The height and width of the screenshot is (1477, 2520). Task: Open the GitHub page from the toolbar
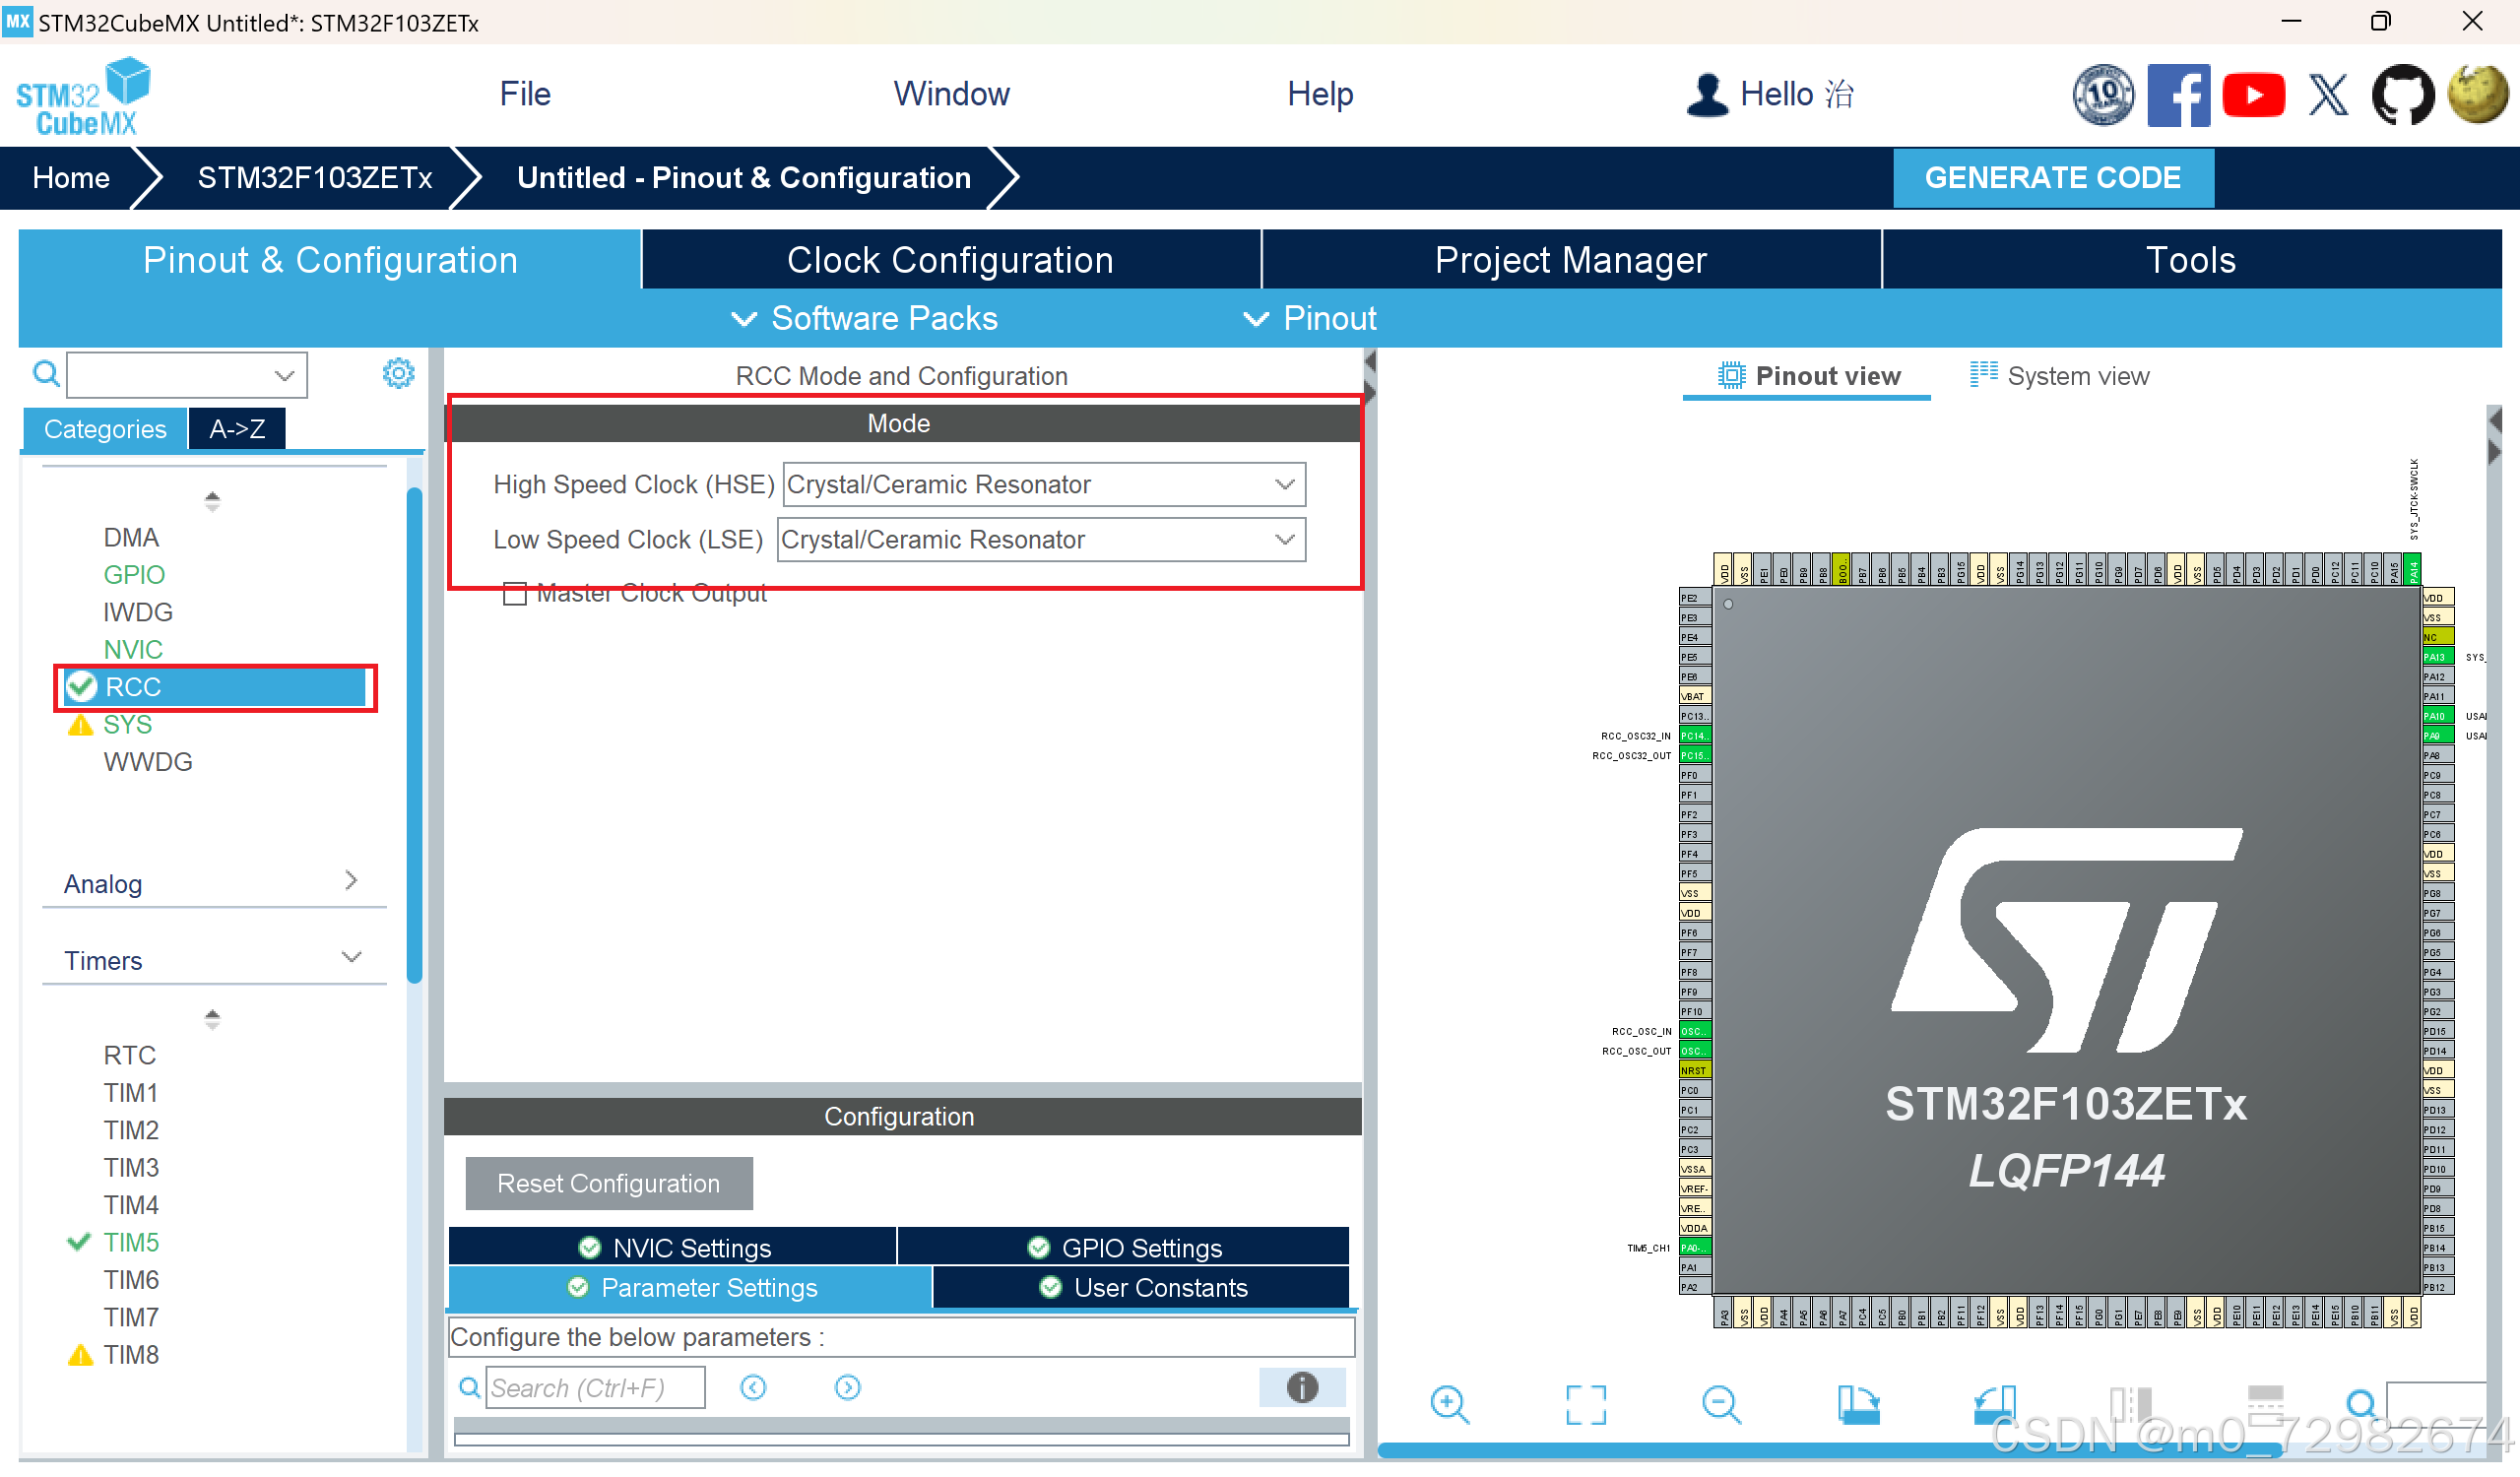coord(2402,94)
